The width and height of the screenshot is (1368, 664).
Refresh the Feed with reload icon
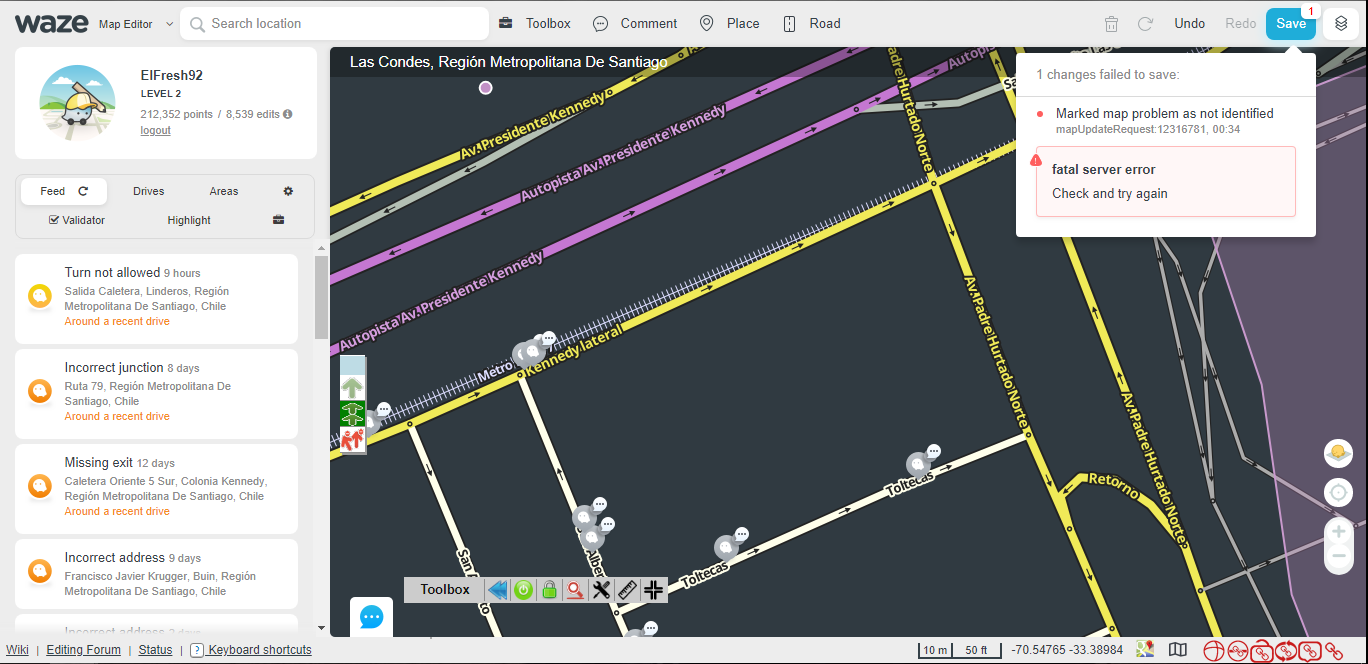(84, 191)
